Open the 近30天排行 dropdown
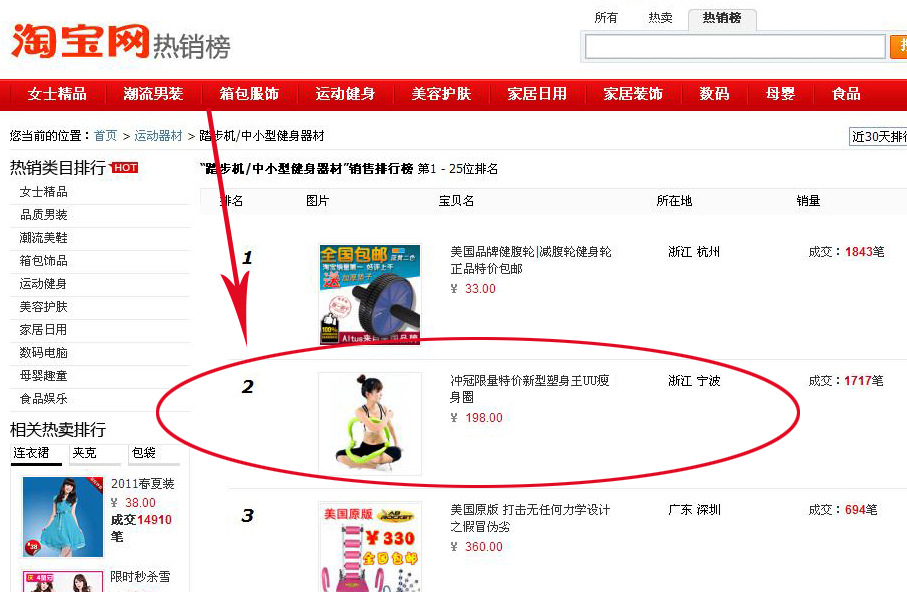907x592 pixels. pos(878,137)
